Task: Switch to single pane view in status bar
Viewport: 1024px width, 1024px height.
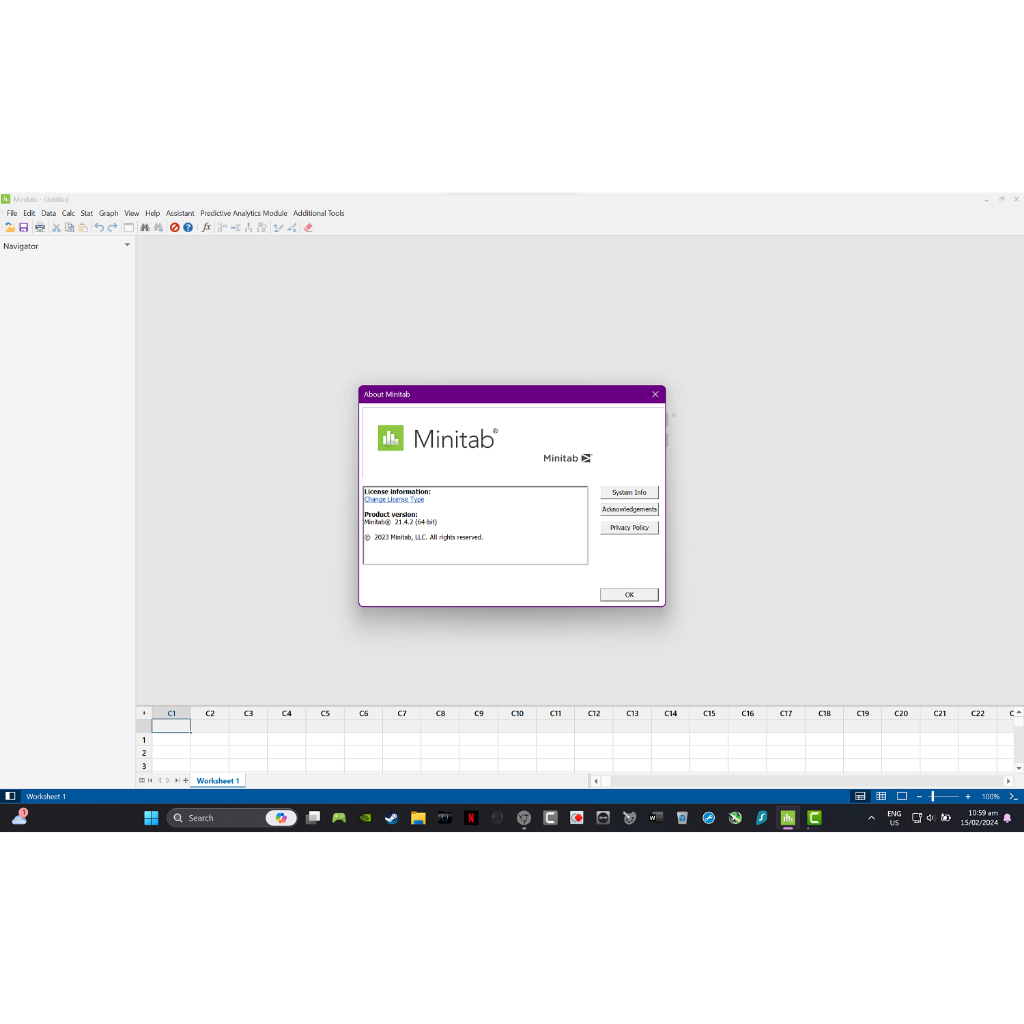Action: point(901,796)
